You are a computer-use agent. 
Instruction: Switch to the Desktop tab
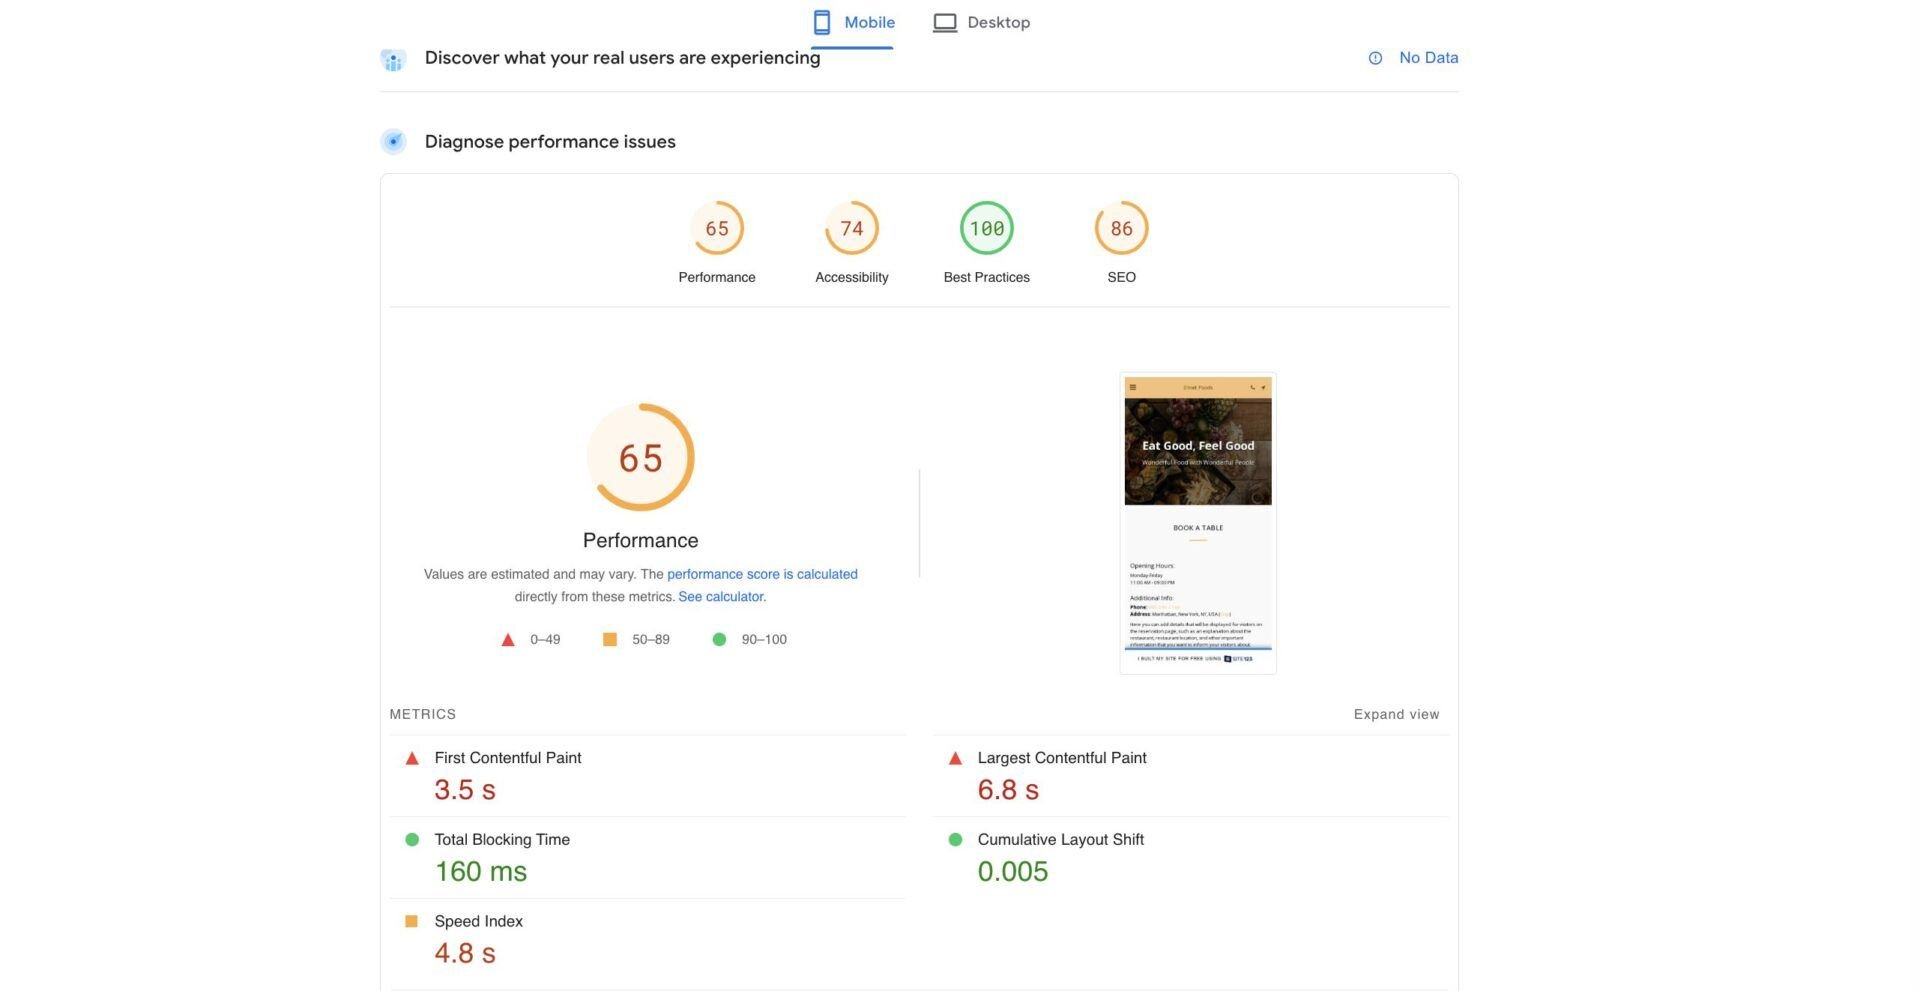pos(982,23)
